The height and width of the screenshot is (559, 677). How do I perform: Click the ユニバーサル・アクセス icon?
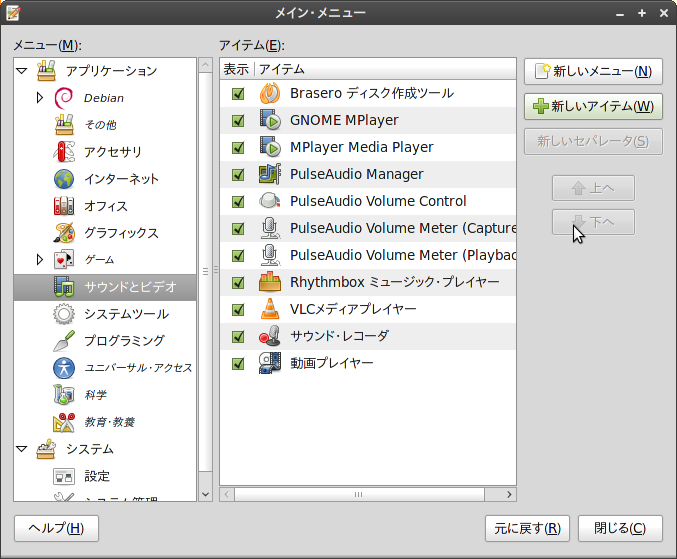[x=64, y=368]
